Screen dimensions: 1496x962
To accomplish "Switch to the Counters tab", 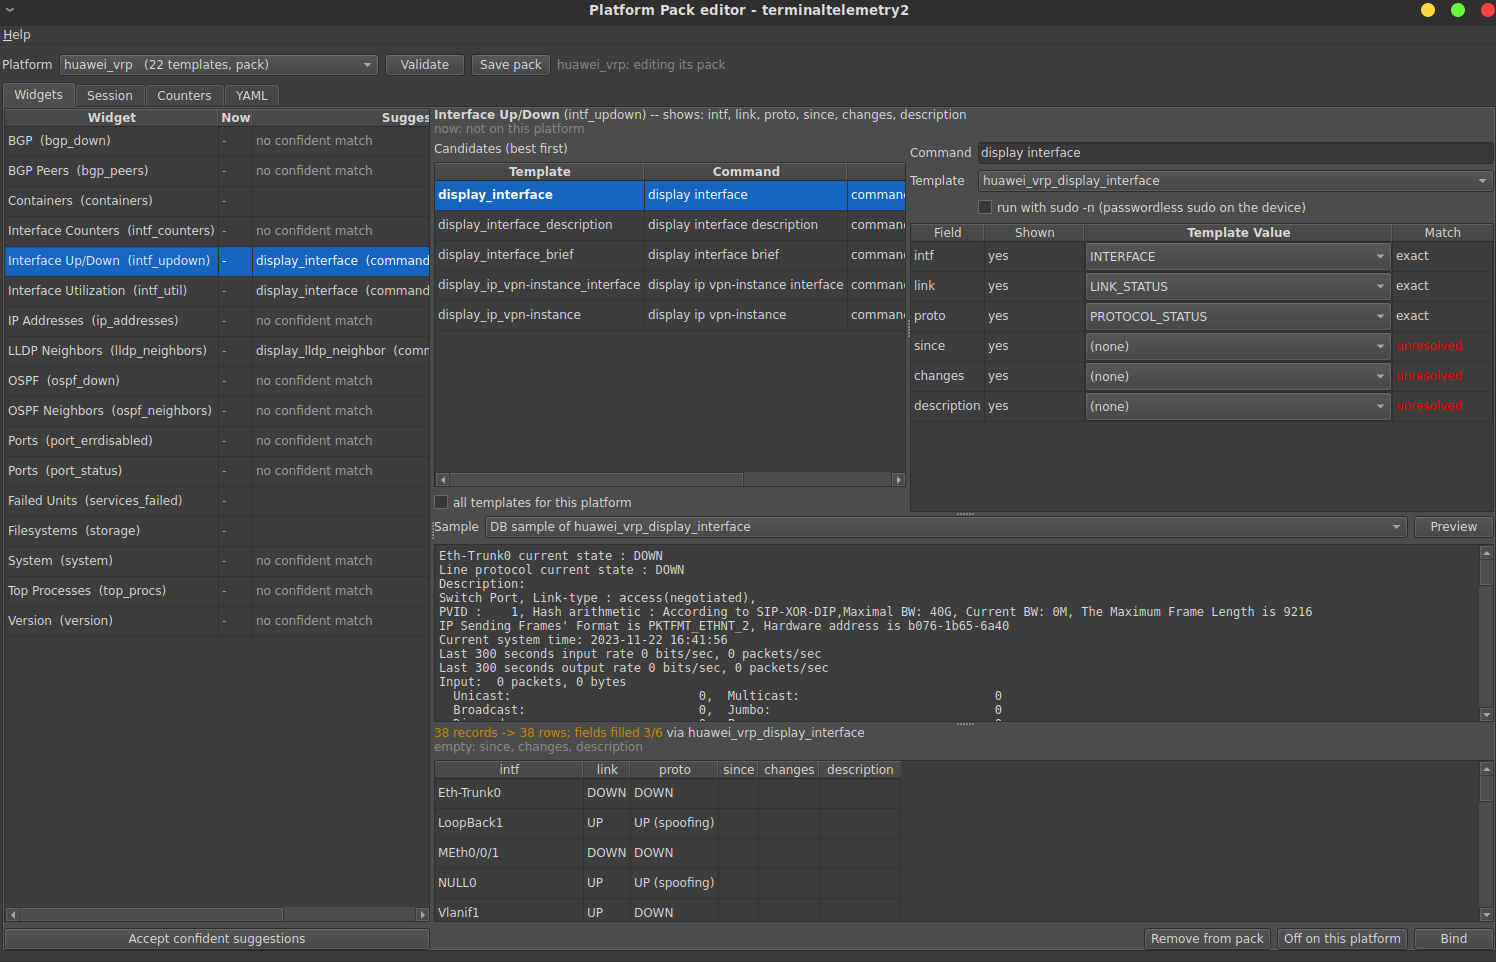I will tap(184, 96).
